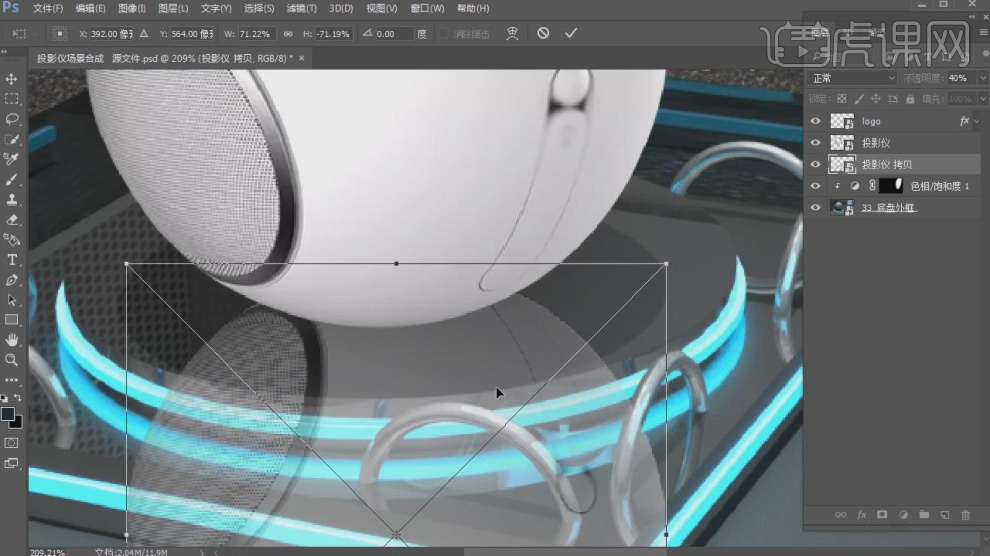Select the Hand tool
This screenshot has height=556, width=990.
(12, 340)
